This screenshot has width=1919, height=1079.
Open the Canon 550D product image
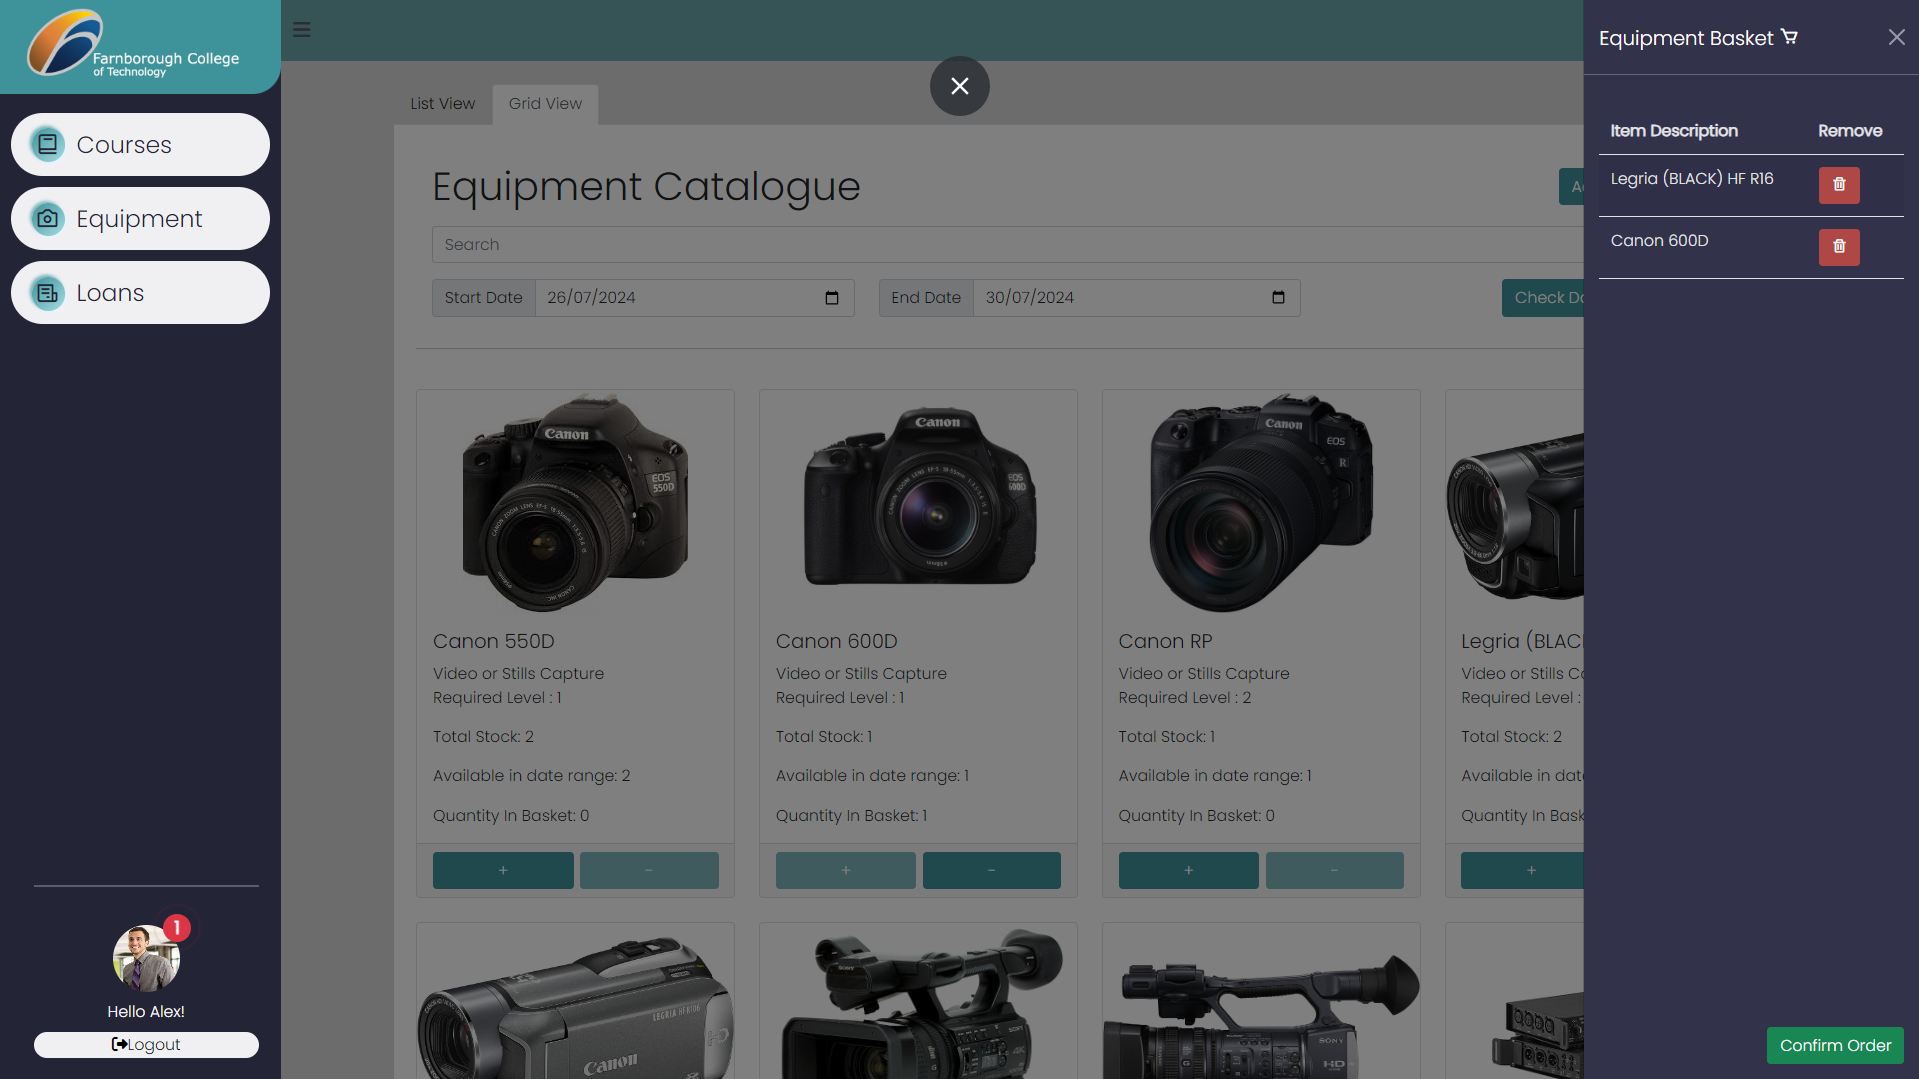point(575,503)
